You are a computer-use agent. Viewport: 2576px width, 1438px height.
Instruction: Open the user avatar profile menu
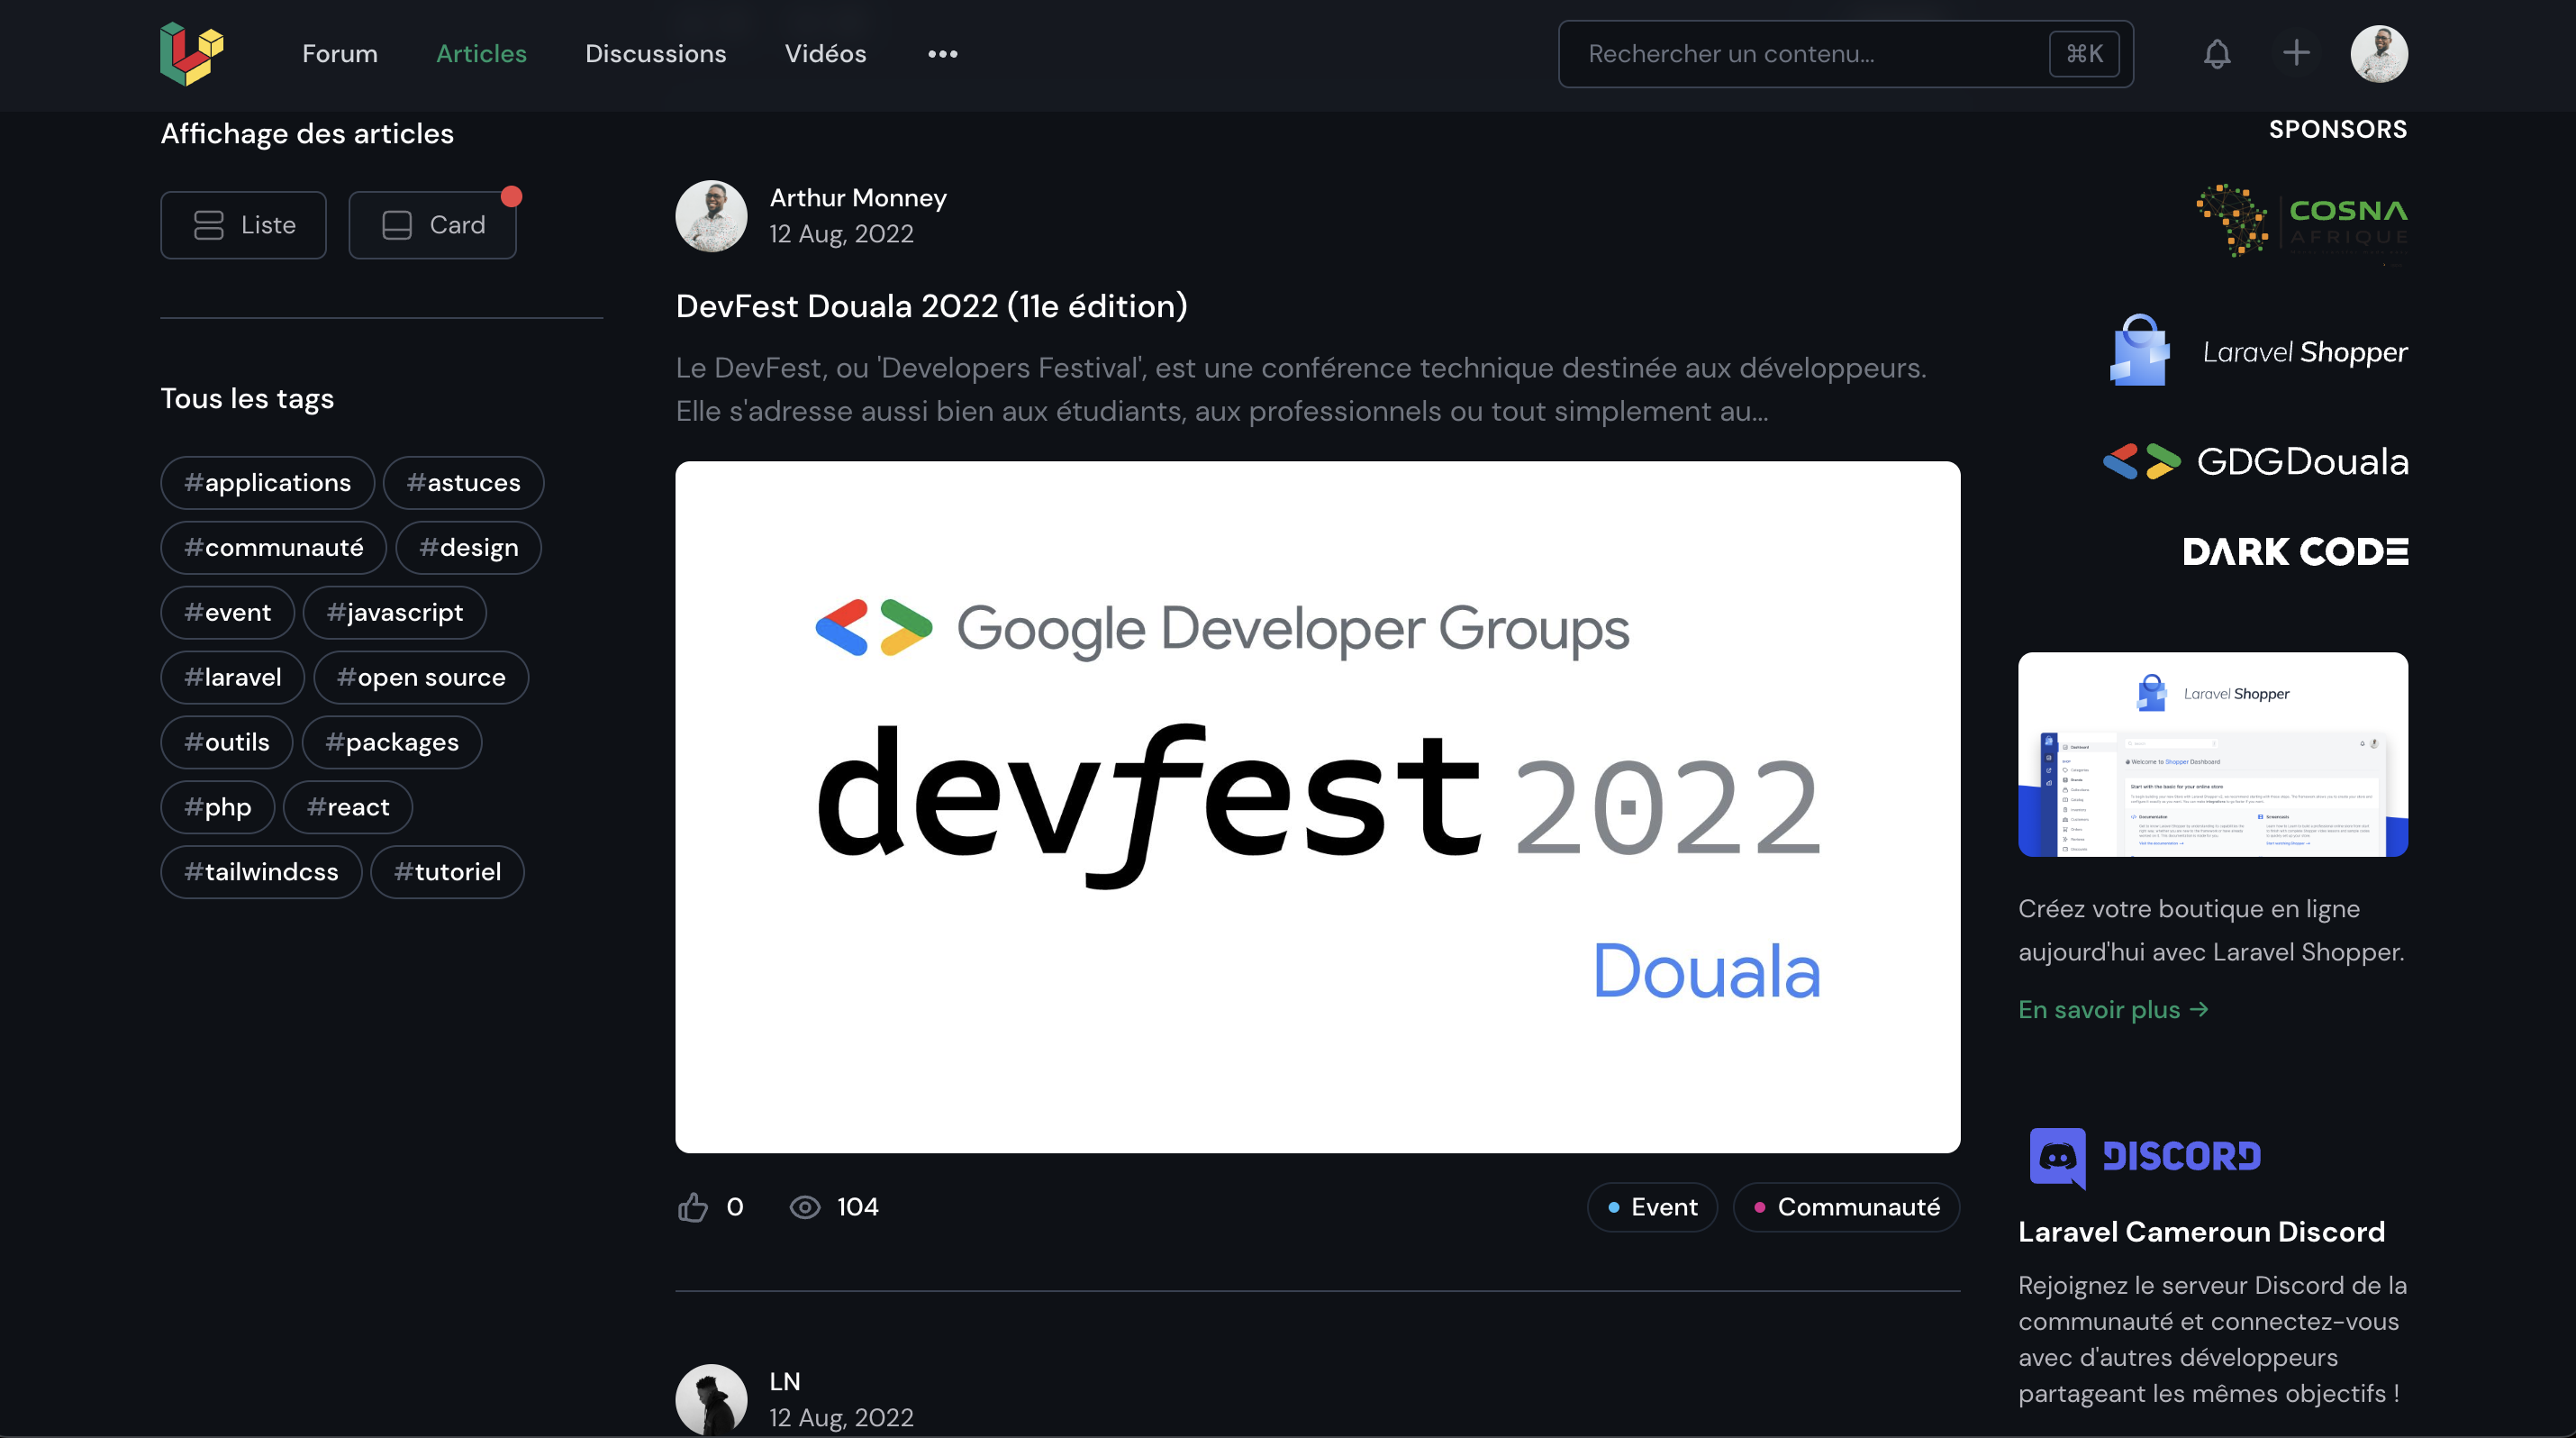[2378, 53]
